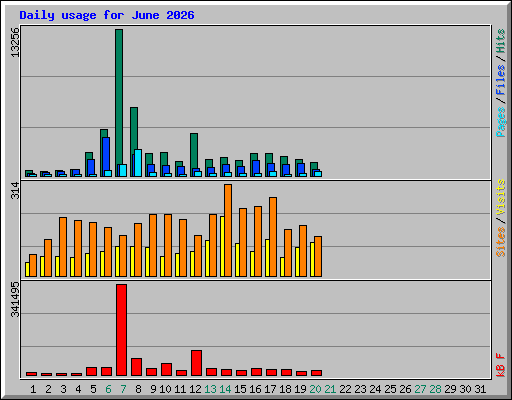
Task: Click the orange "Sites" legend label
Action: [x=501, y=242]
